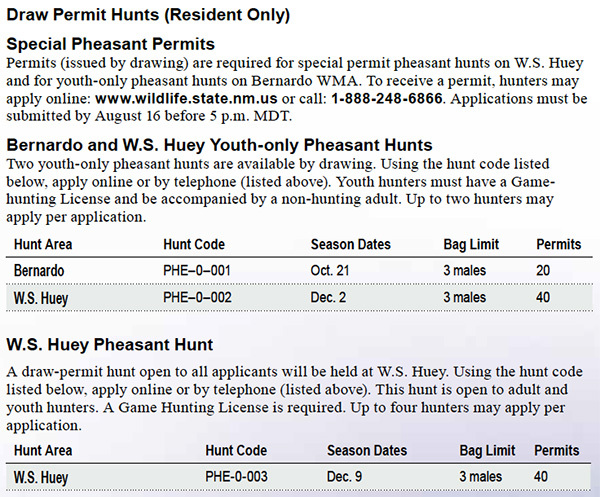600x497 pixels.
Task: Select the Special Pheasant Permits heading
Action: pyautogui.click(x=110, y=45)
